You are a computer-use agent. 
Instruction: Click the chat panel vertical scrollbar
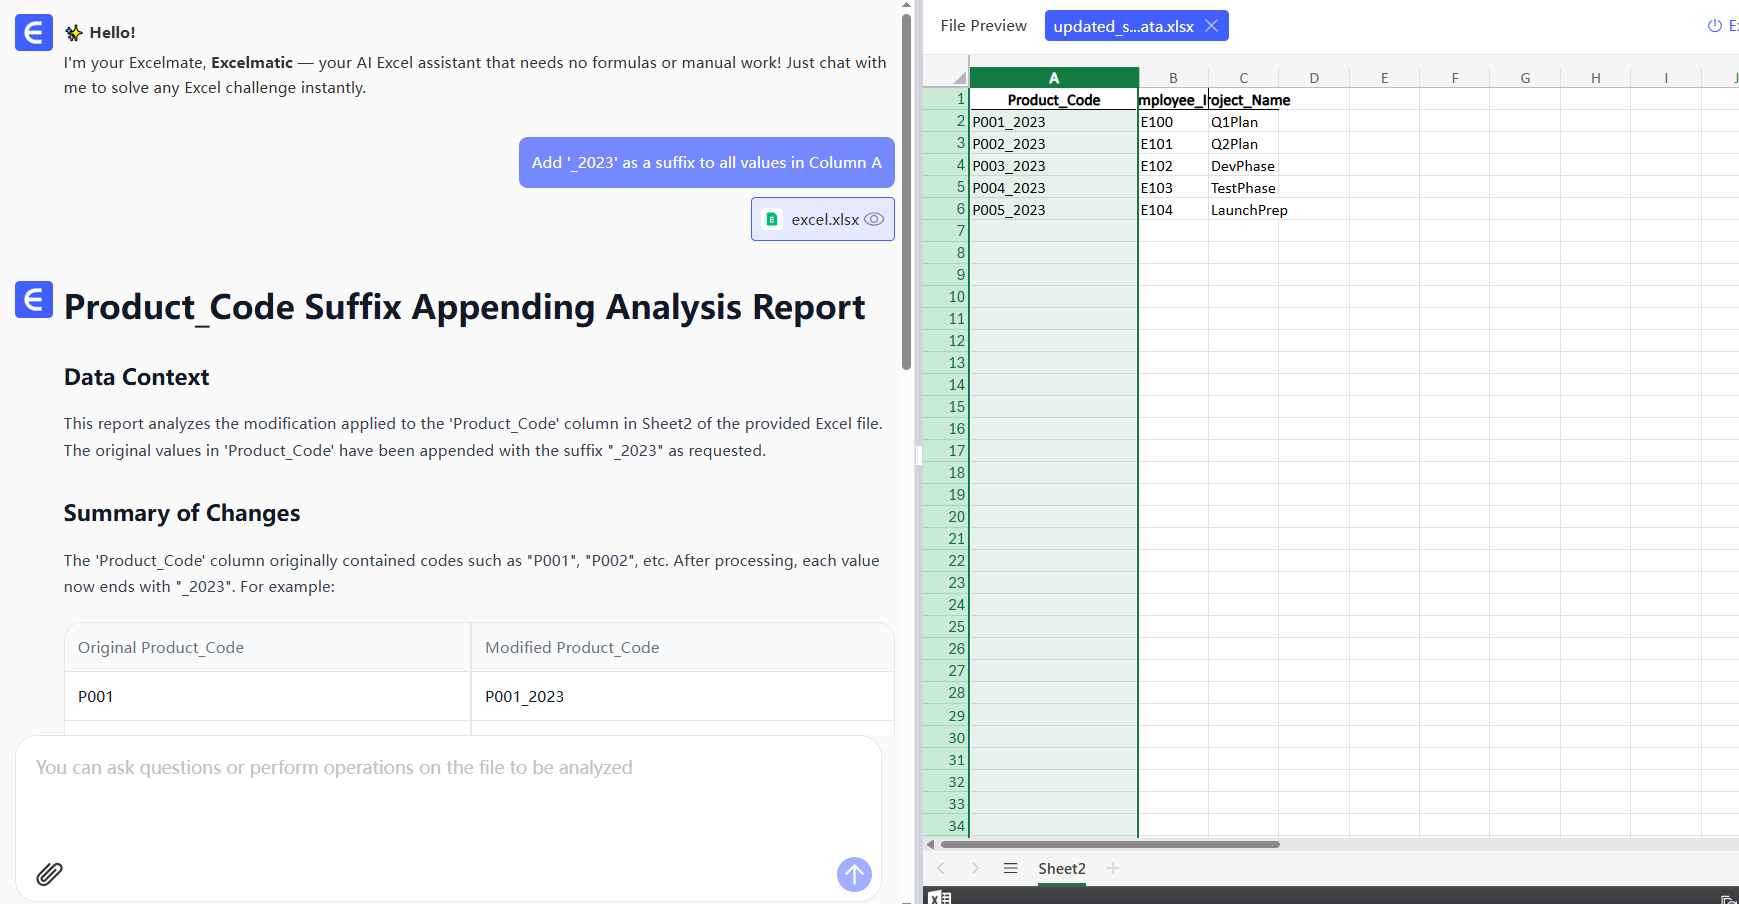pyautogui.click(x=906, y=190)
